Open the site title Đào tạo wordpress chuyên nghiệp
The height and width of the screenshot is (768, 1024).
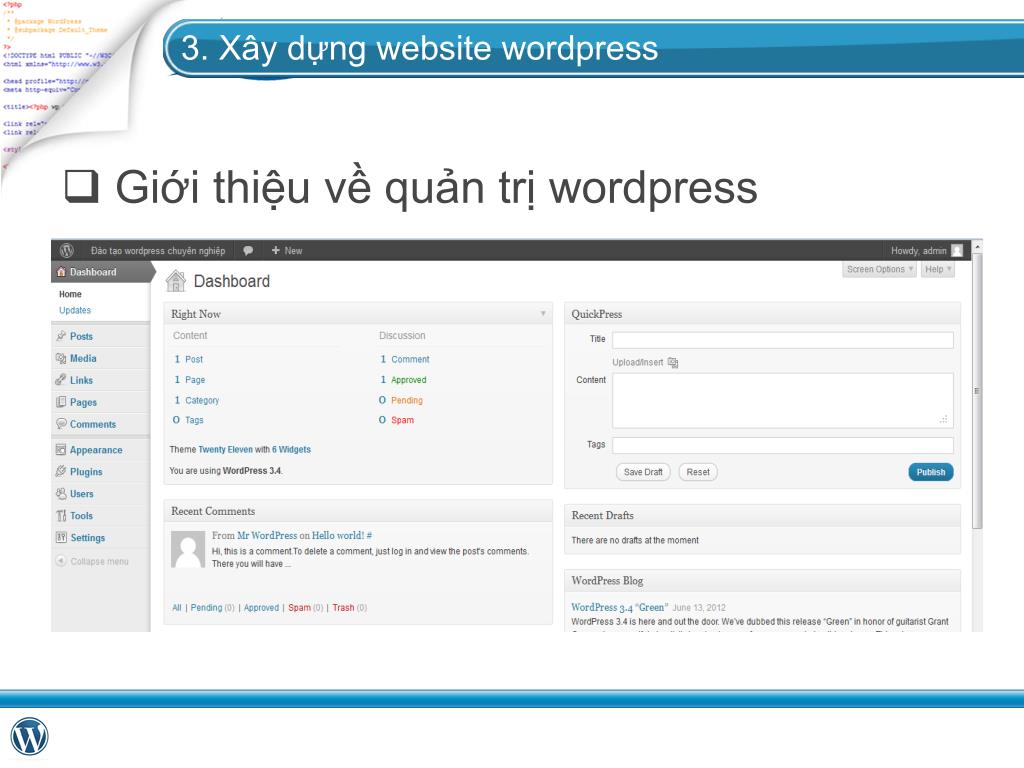pyautogui.click(x=158, y=251)
